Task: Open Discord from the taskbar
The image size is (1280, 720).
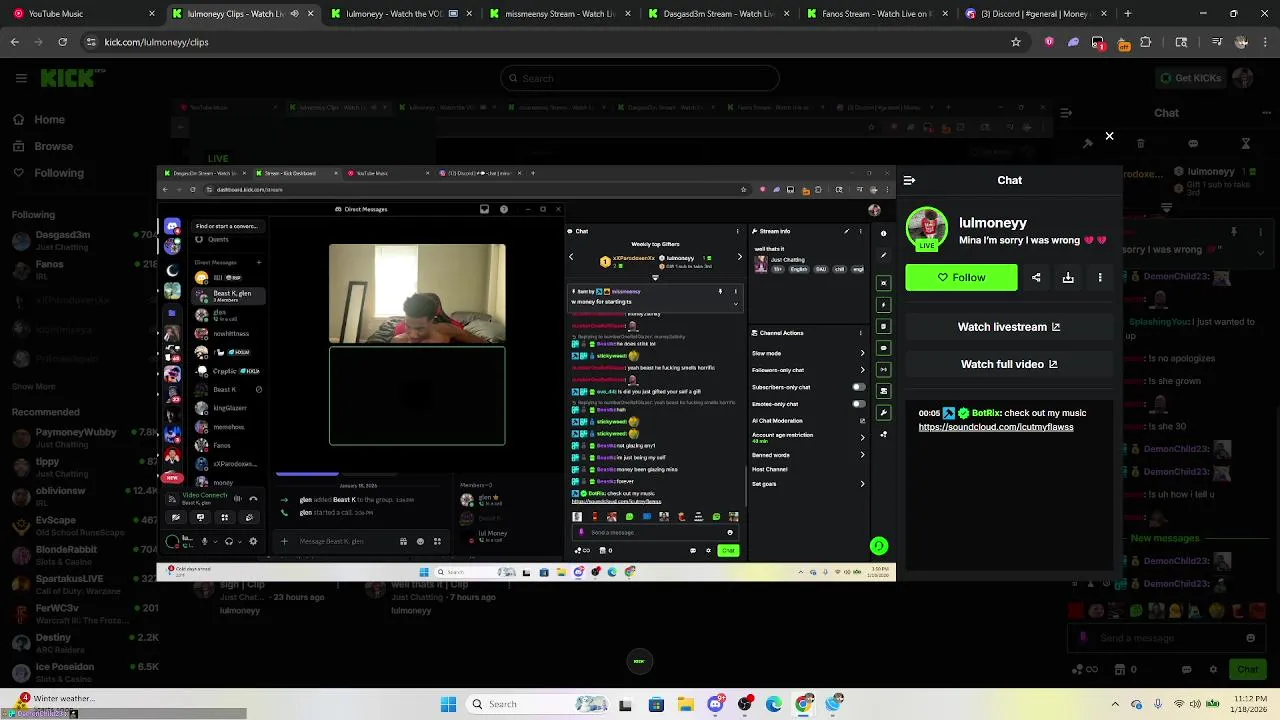Action: 715,704
